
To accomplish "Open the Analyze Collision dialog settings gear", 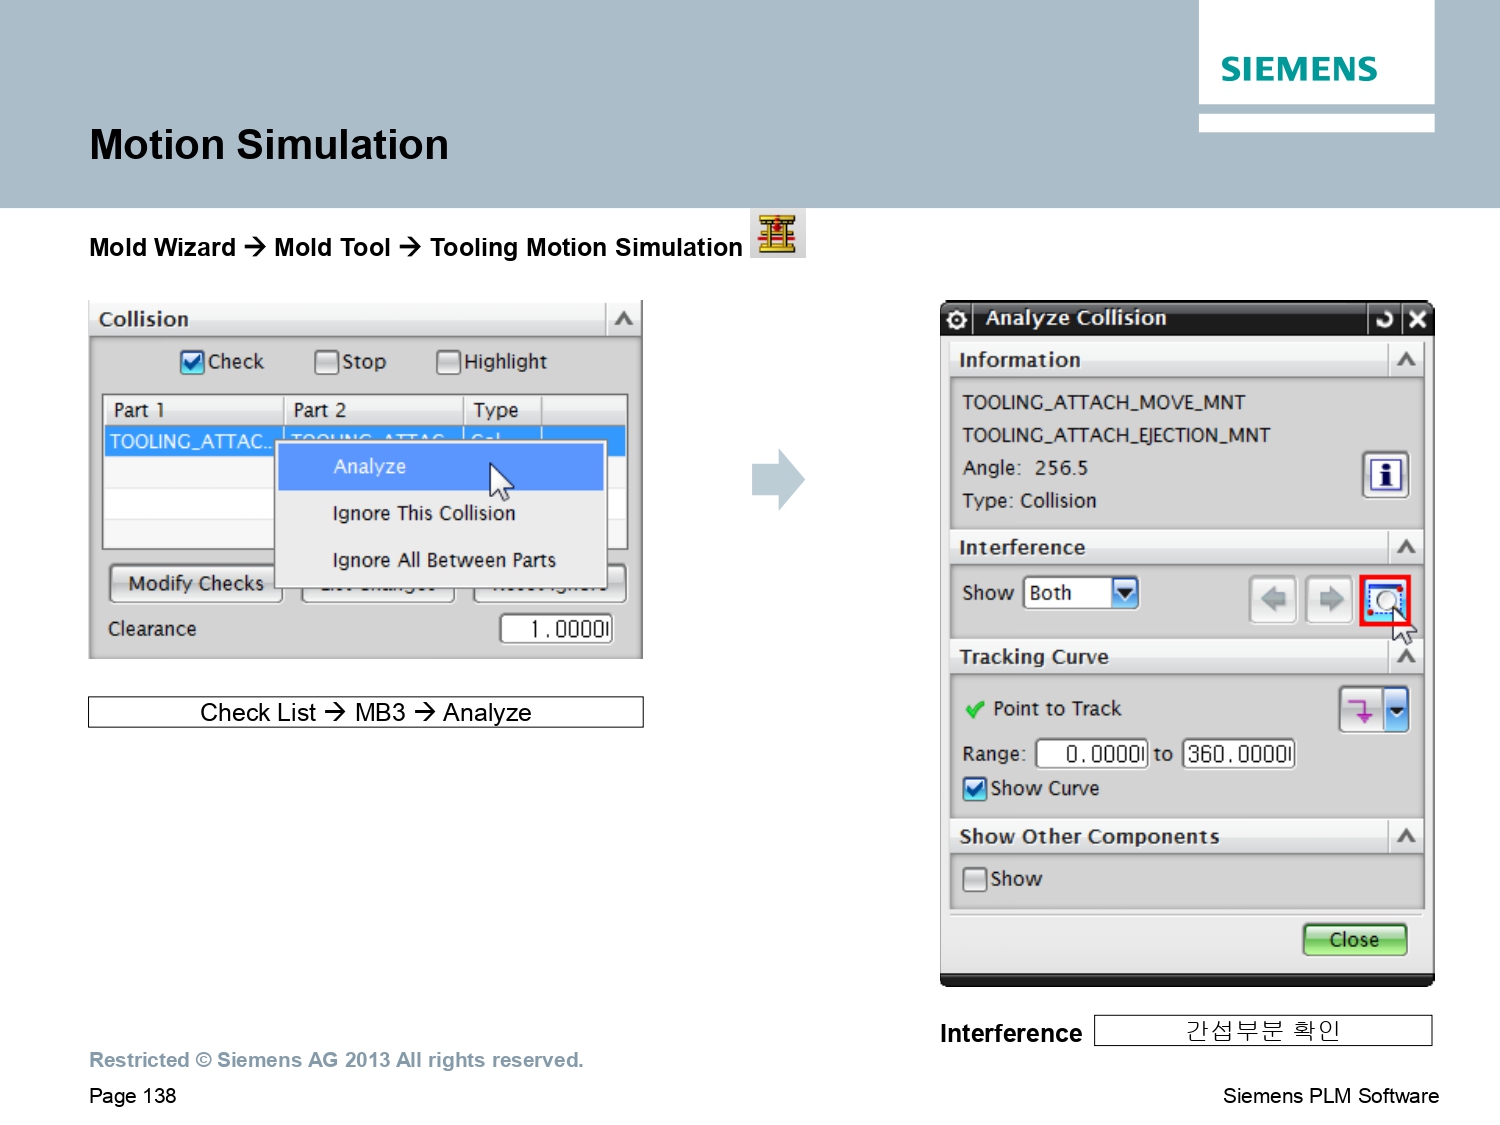I will tap(957, 319).
